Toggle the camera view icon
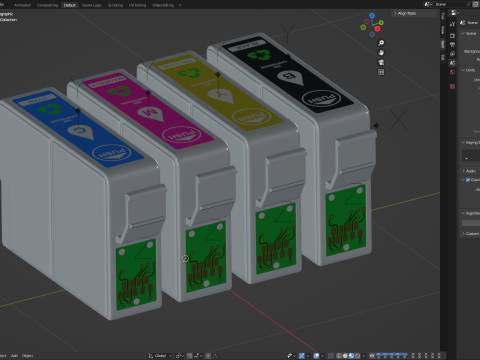This screenshot has height=360, width=480. pos(381,62)
